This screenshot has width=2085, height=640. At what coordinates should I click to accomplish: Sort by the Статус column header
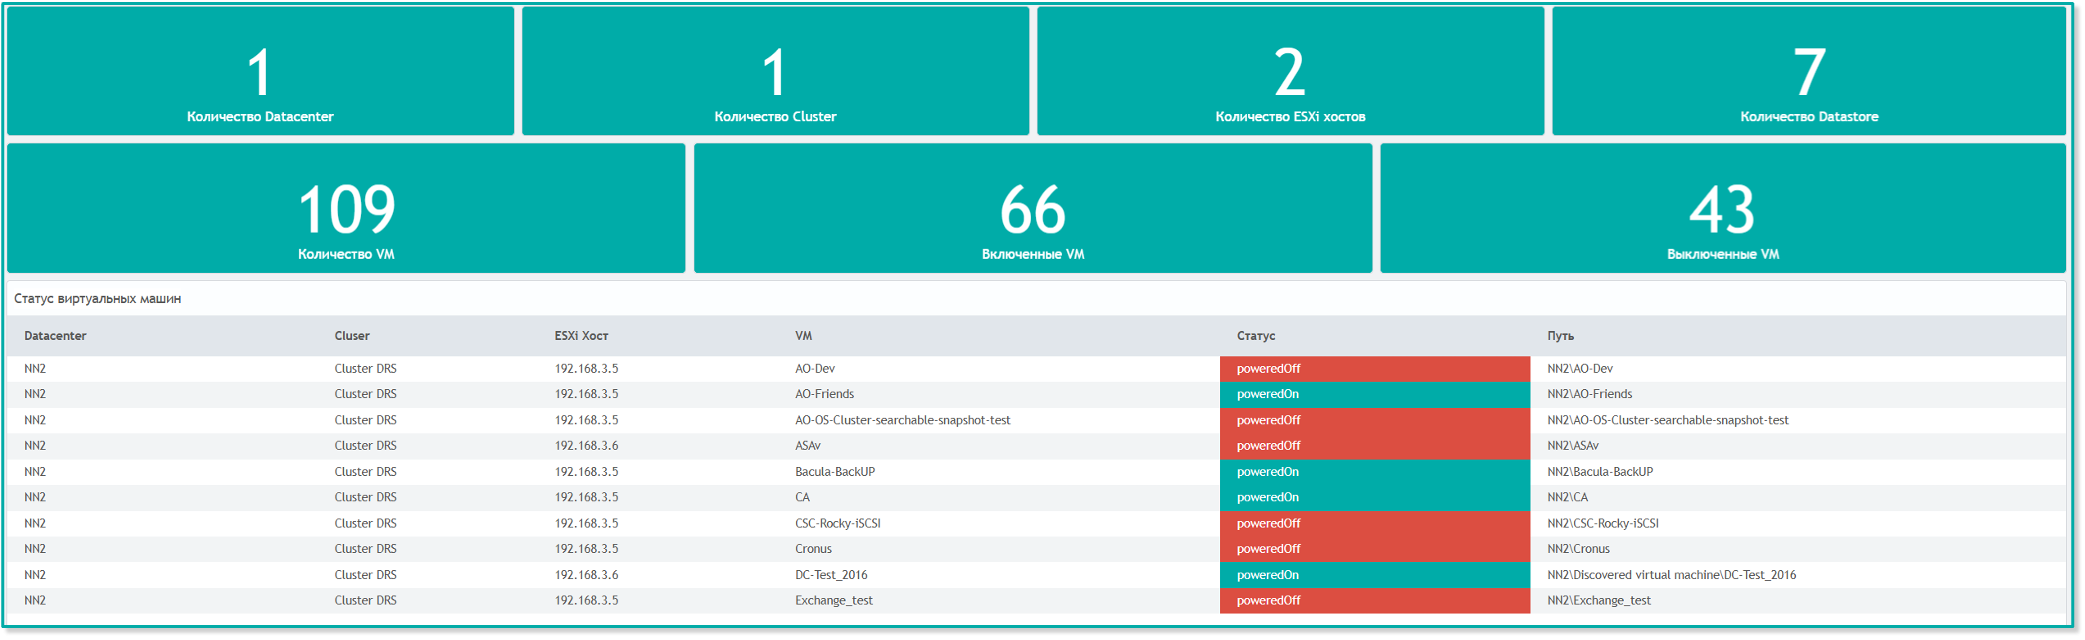(1256, 336)
